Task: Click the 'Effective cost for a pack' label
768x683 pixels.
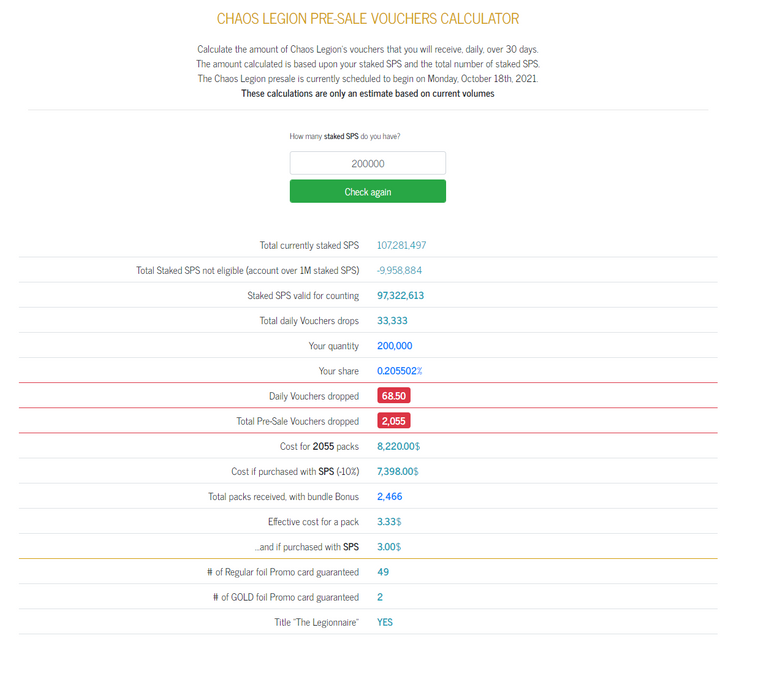Action: pyautogui.click(x=313, y=522)
